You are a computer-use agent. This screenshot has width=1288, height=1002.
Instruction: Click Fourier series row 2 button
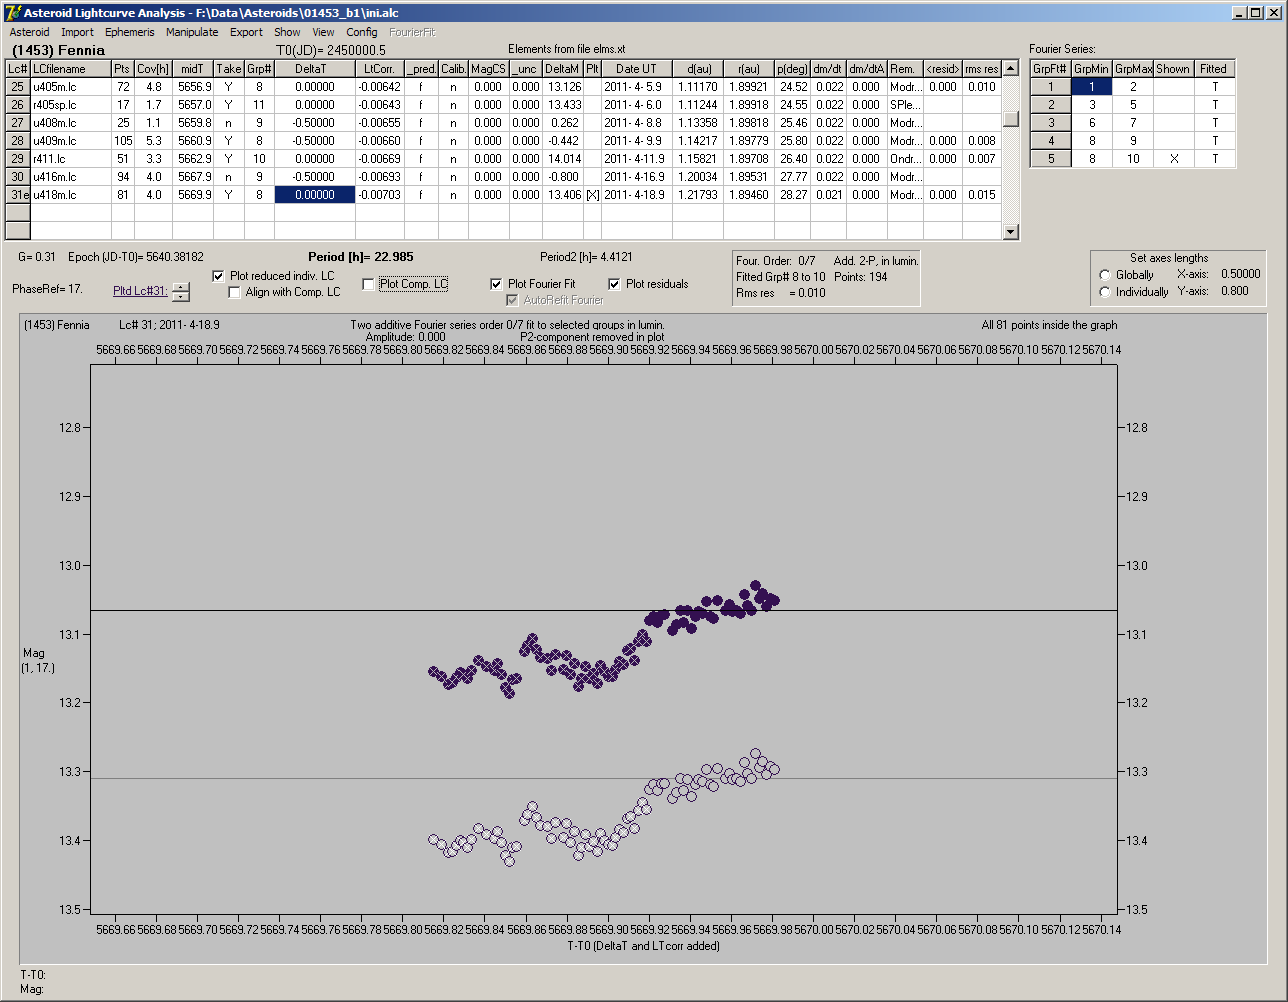pos(1050,105)
